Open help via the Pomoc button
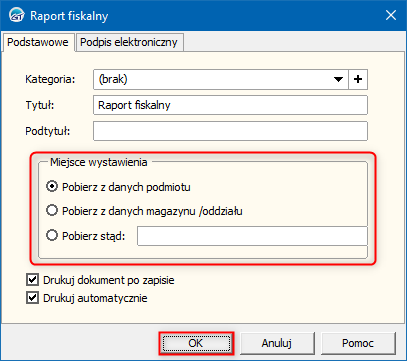This screenshot has height=361, width=407. [x=358, y=343]
